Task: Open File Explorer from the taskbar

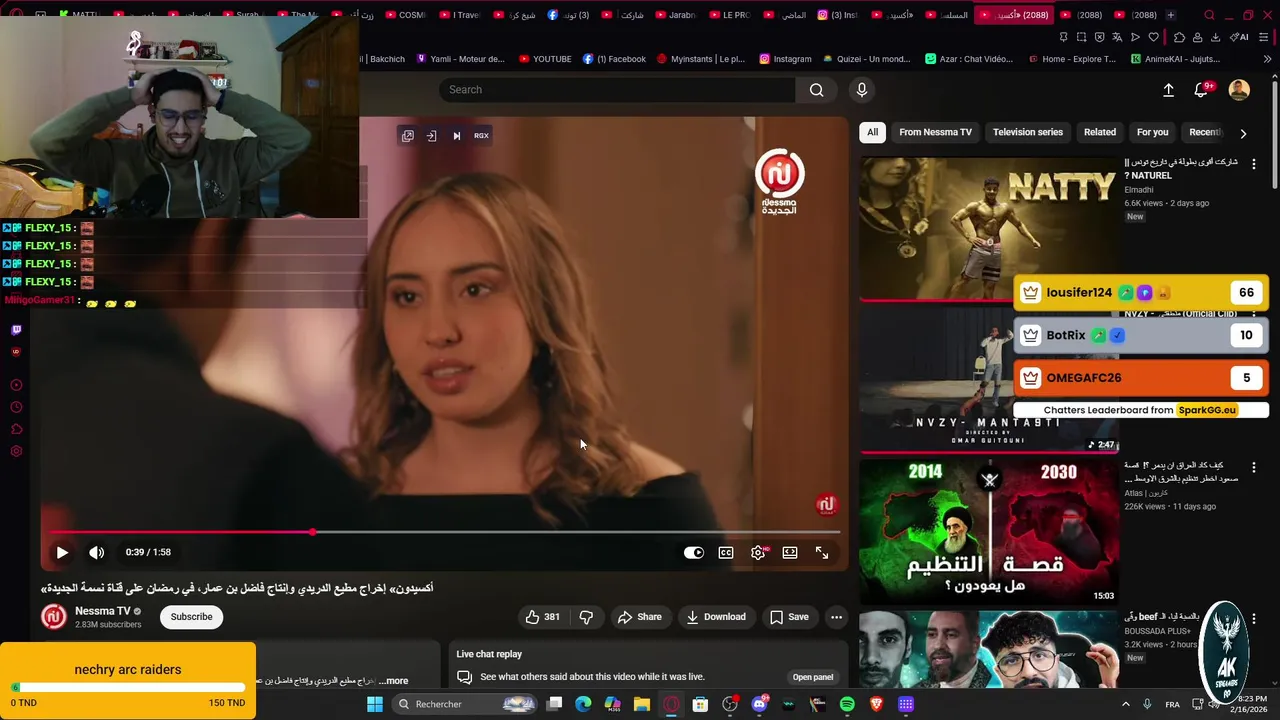Action: [x=642, y=704]
